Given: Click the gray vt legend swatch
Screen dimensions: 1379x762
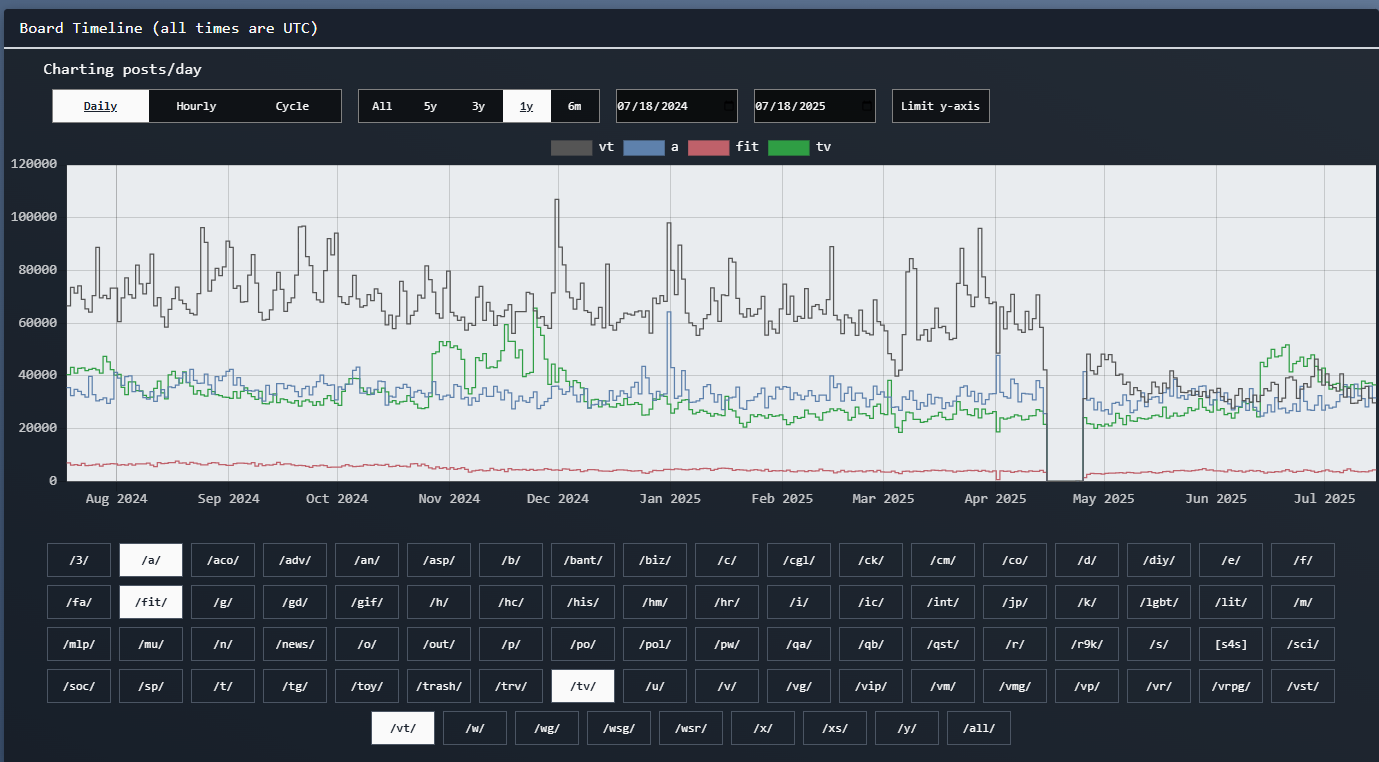Looking at the screenshot, I should (x=571, y=147).
